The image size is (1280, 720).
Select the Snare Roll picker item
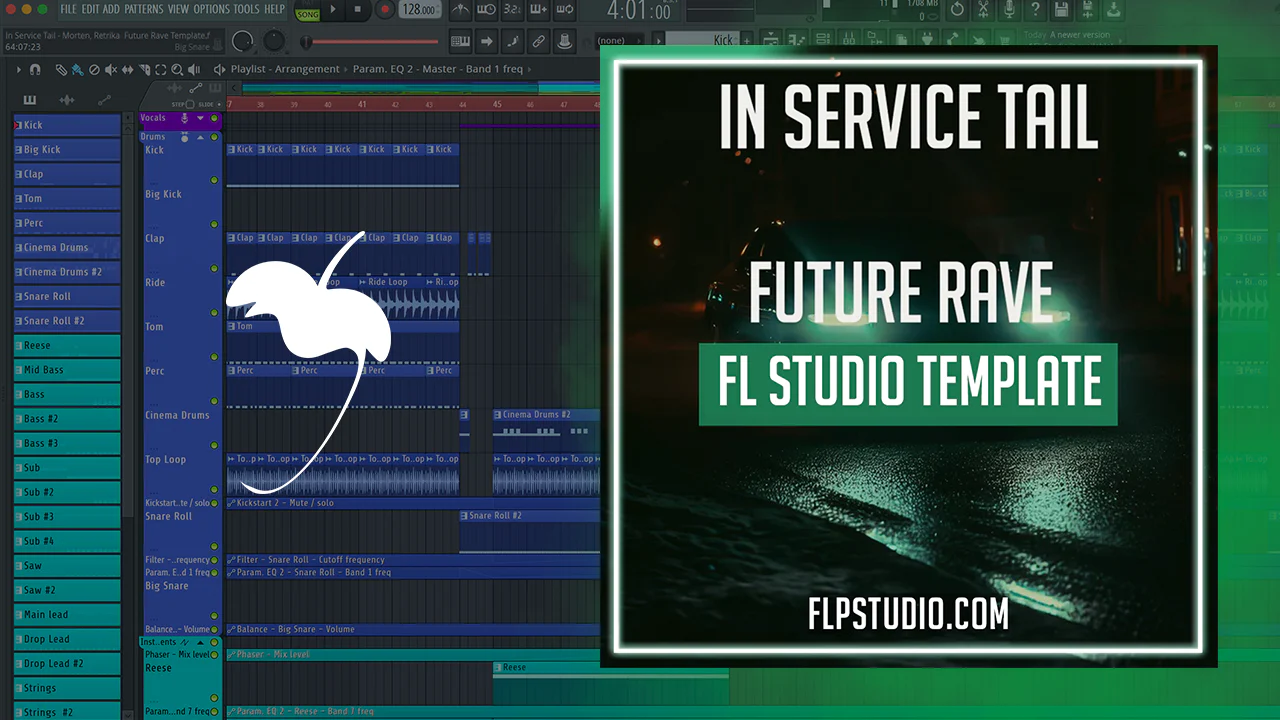point(67,296)
